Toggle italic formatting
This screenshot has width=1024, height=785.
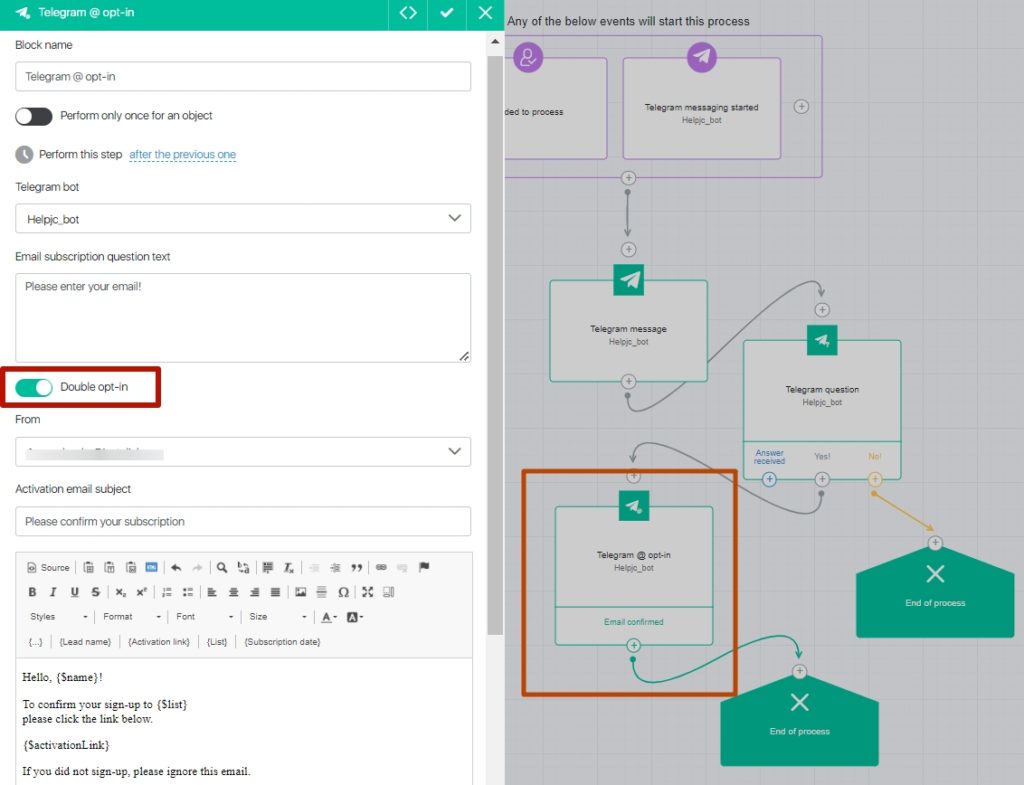54,592
